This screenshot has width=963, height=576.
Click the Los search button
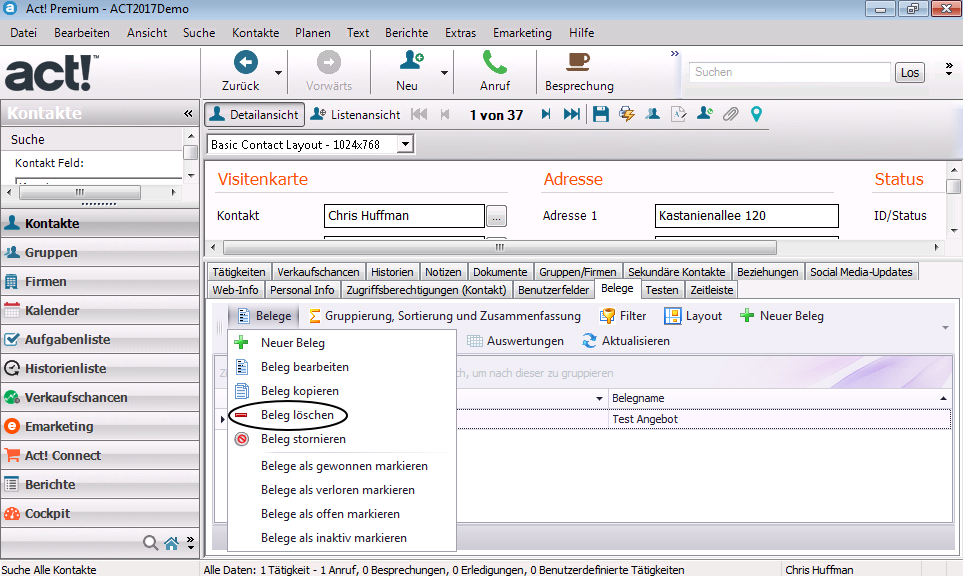point(910,72)
